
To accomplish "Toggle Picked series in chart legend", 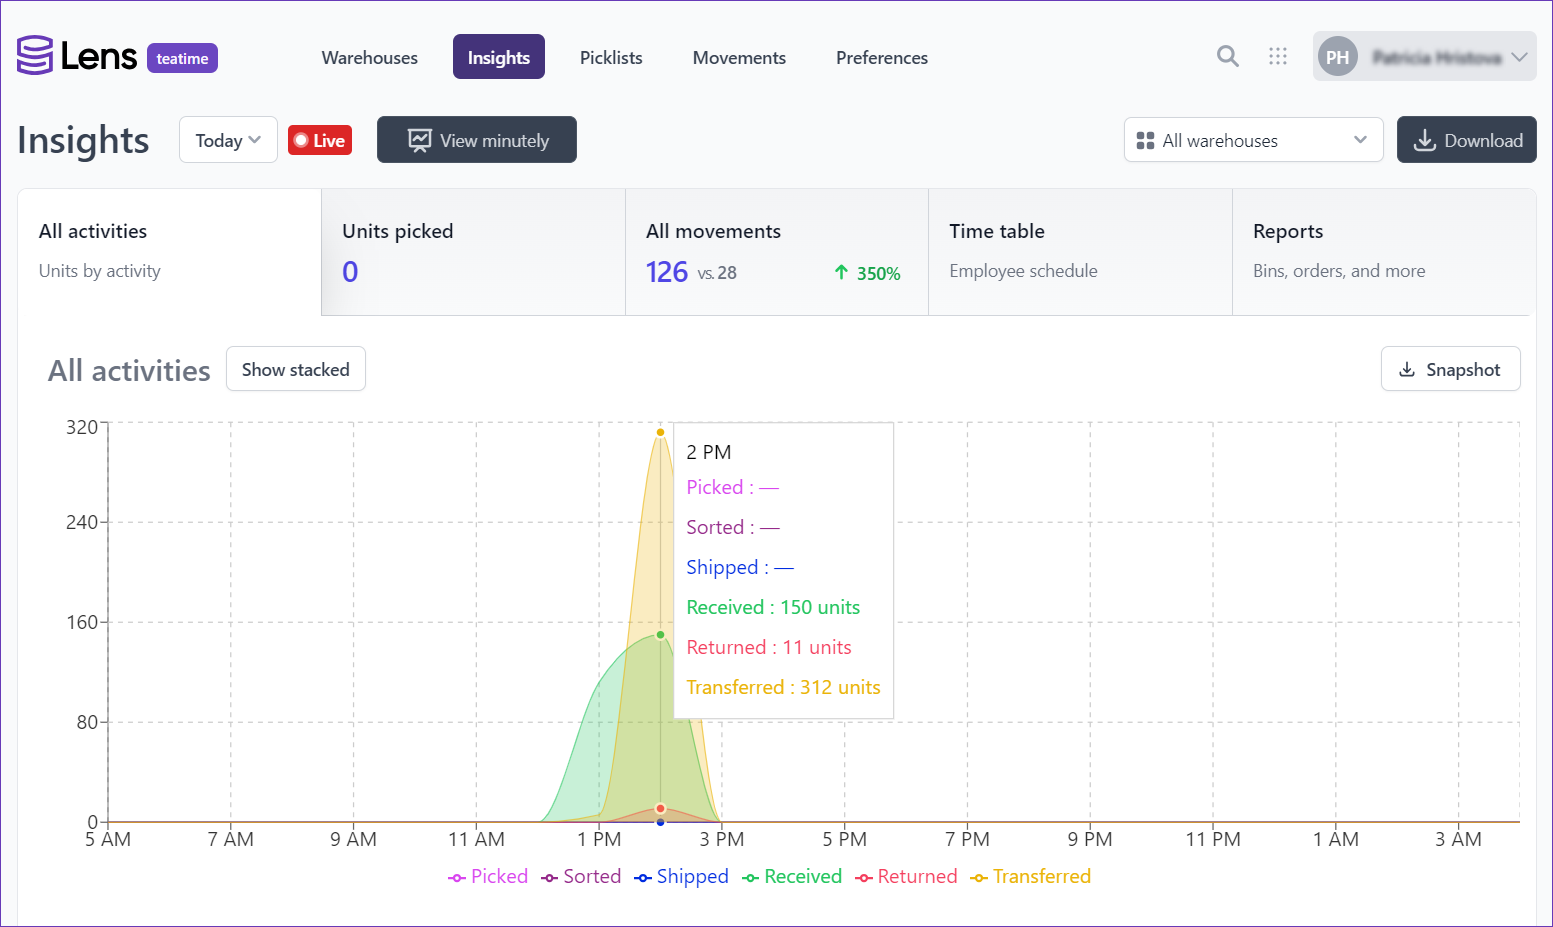I will [488, 877].
